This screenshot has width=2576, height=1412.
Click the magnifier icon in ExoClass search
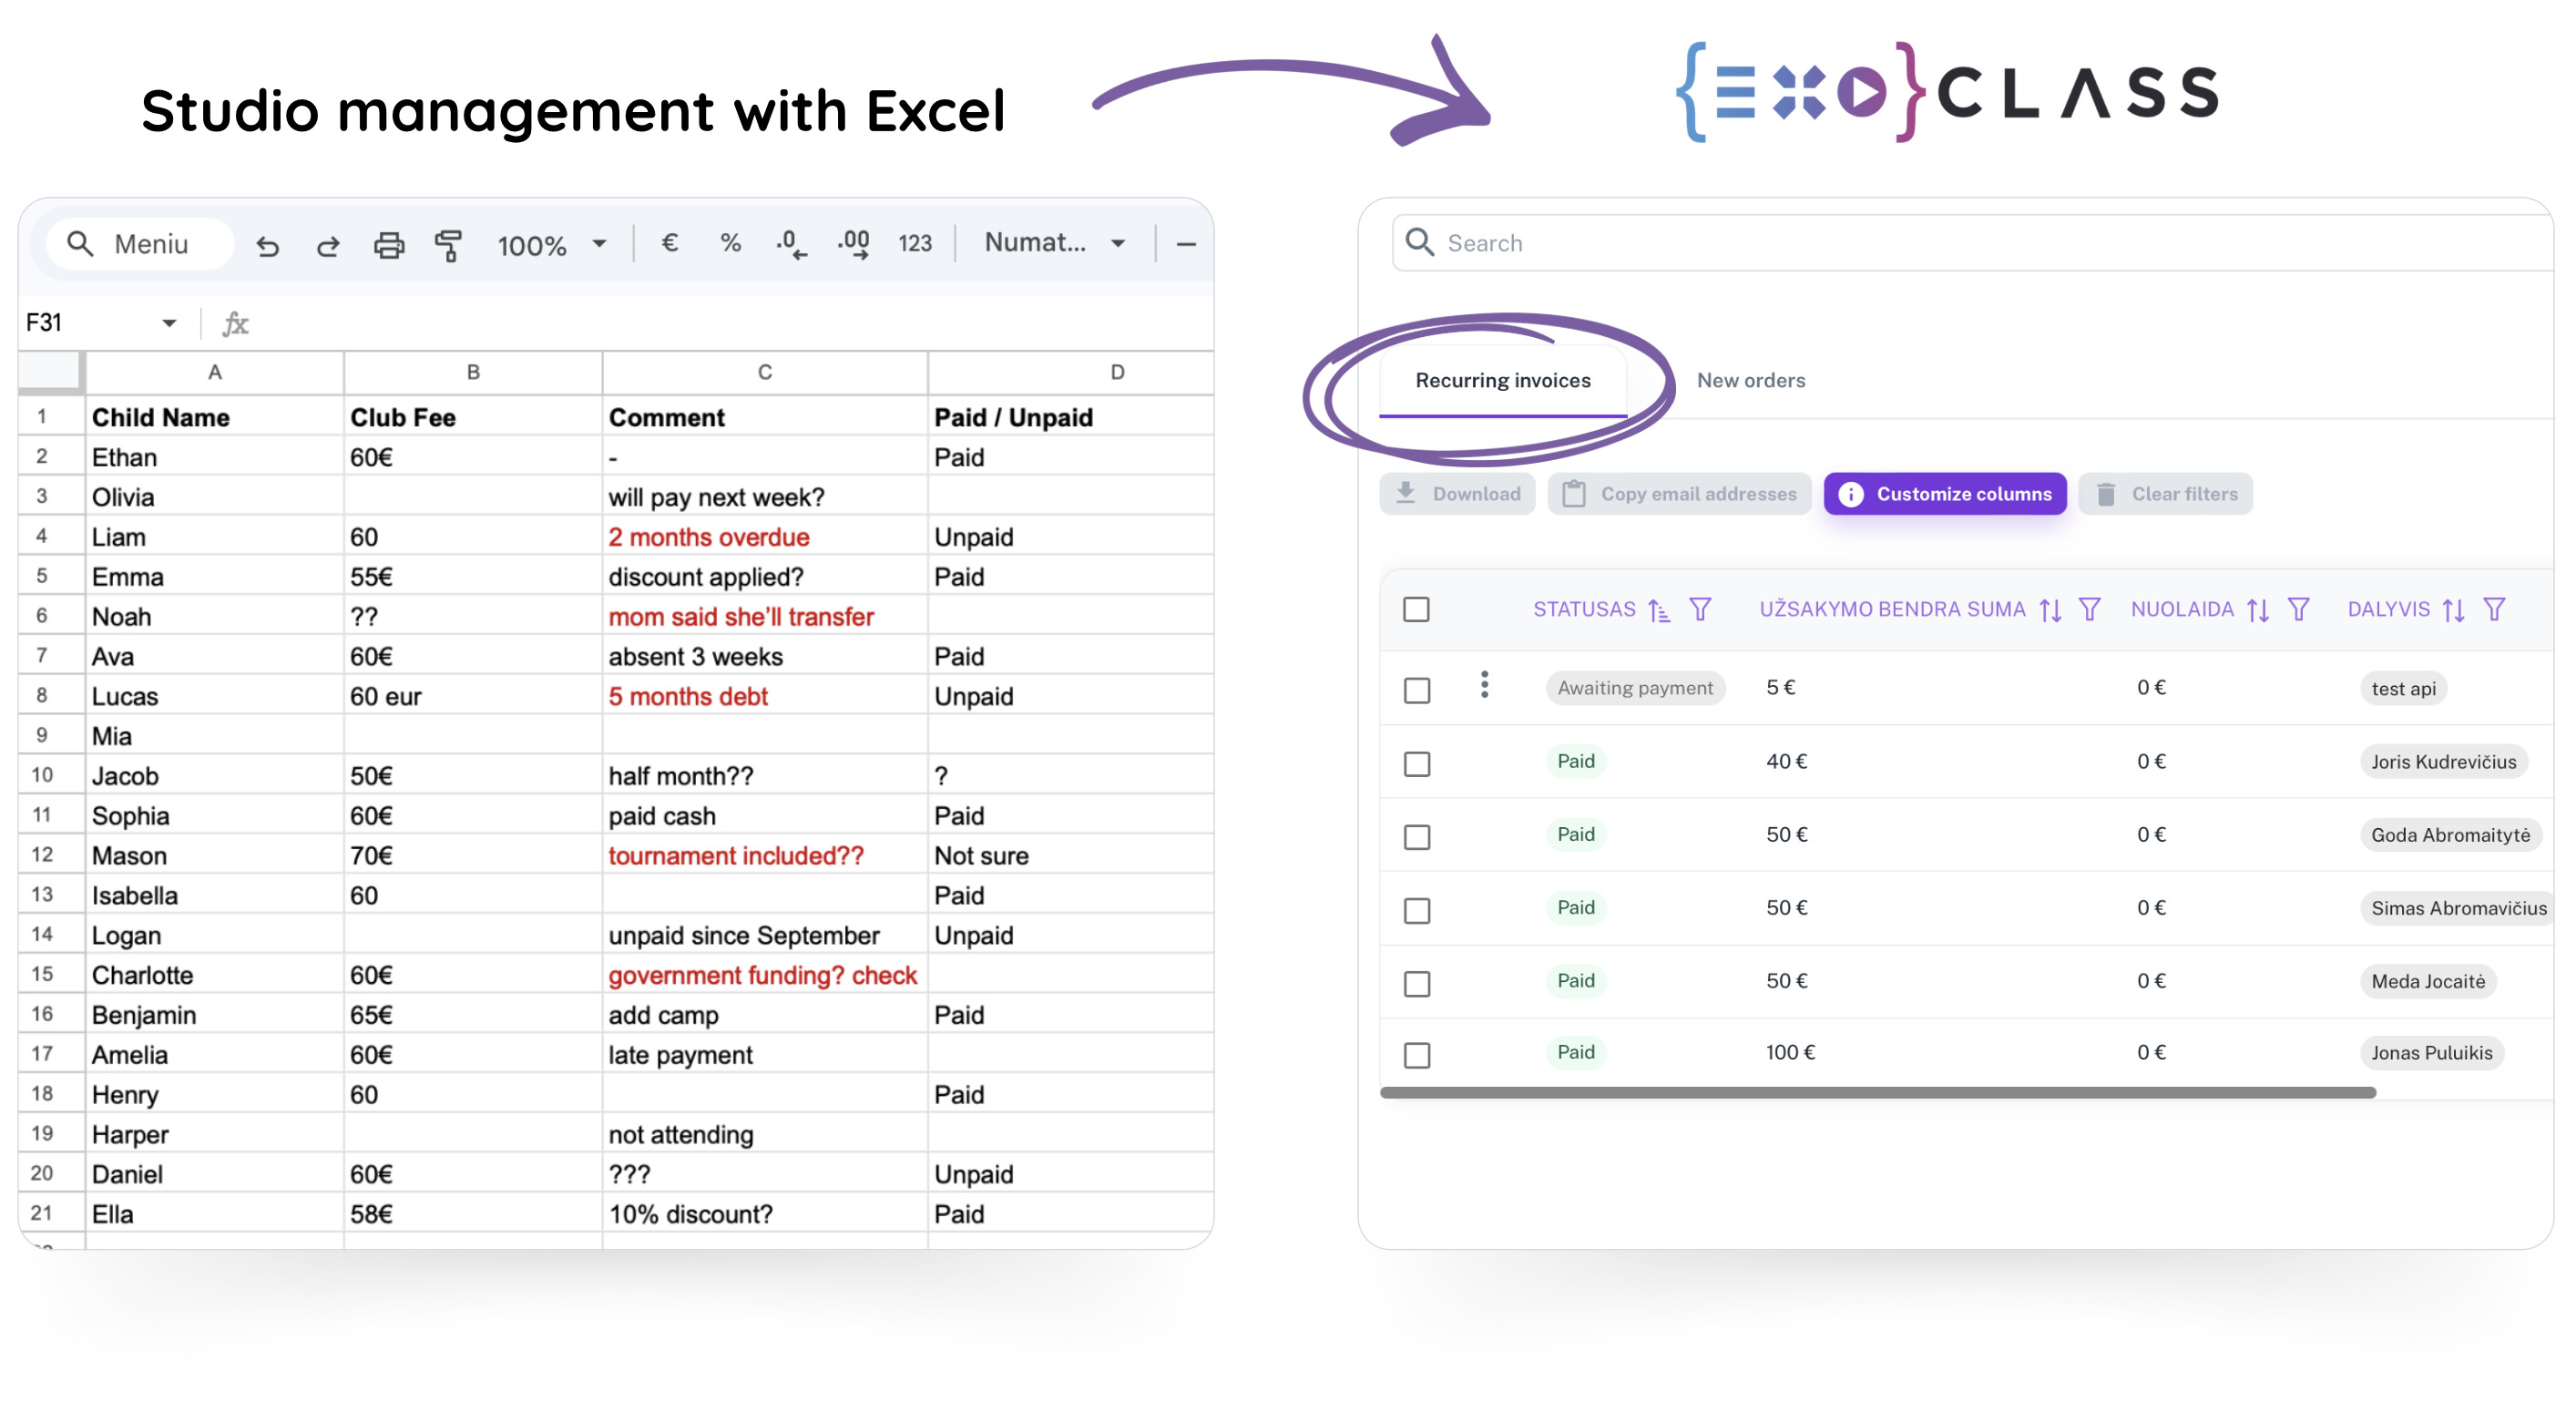coord(1419,242)
